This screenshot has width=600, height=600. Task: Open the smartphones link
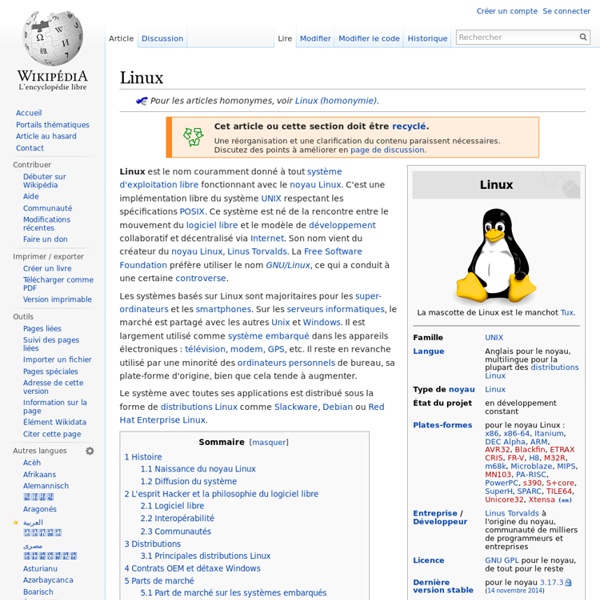click(223, 309)
